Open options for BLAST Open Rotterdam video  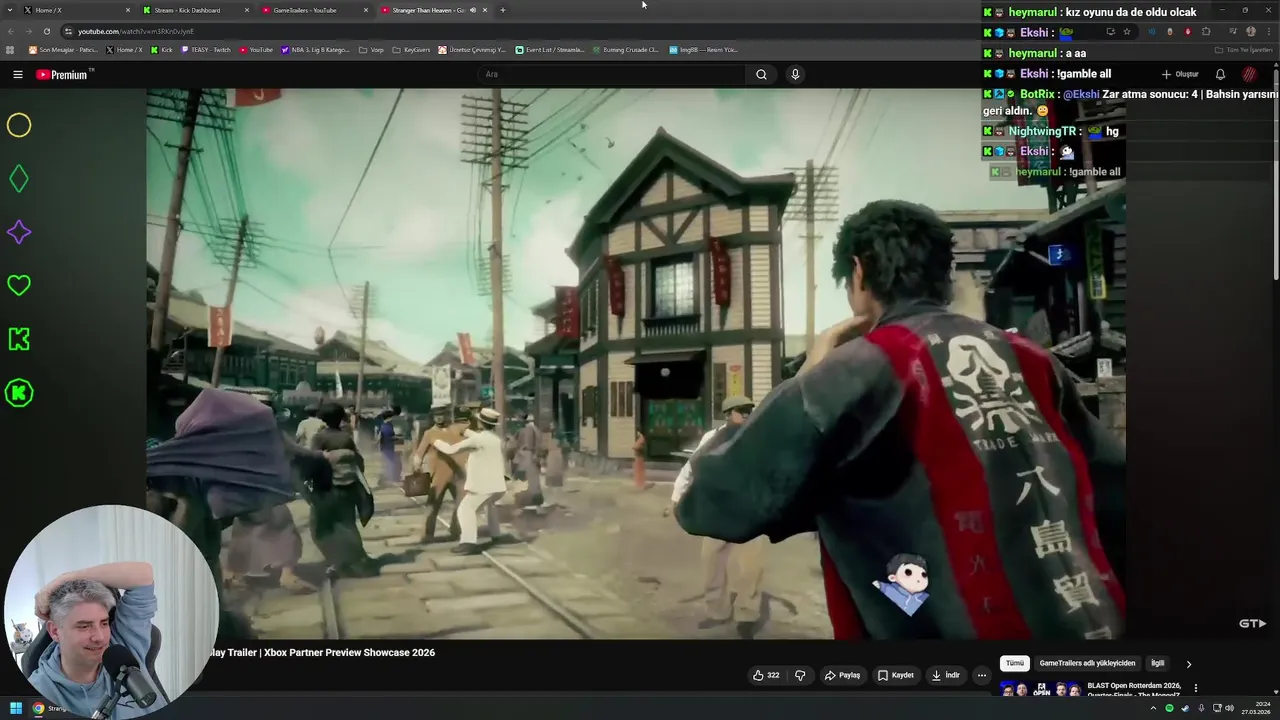pos(1195,688)
